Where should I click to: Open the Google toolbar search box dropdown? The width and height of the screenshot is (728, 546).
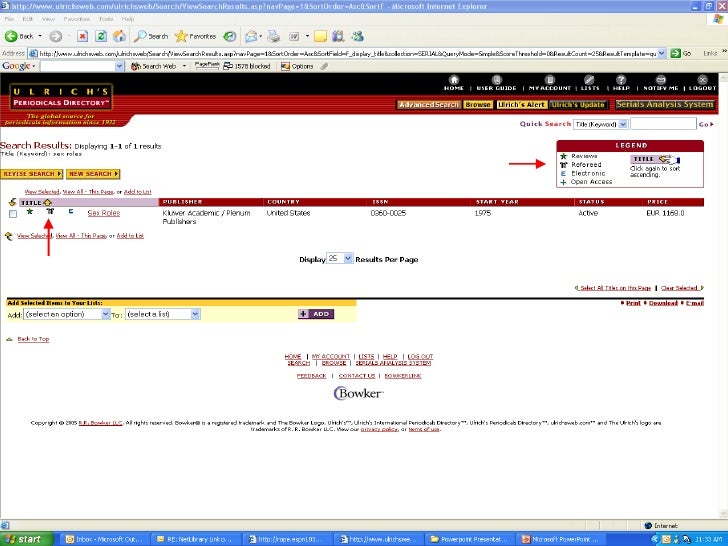[120, 66]
